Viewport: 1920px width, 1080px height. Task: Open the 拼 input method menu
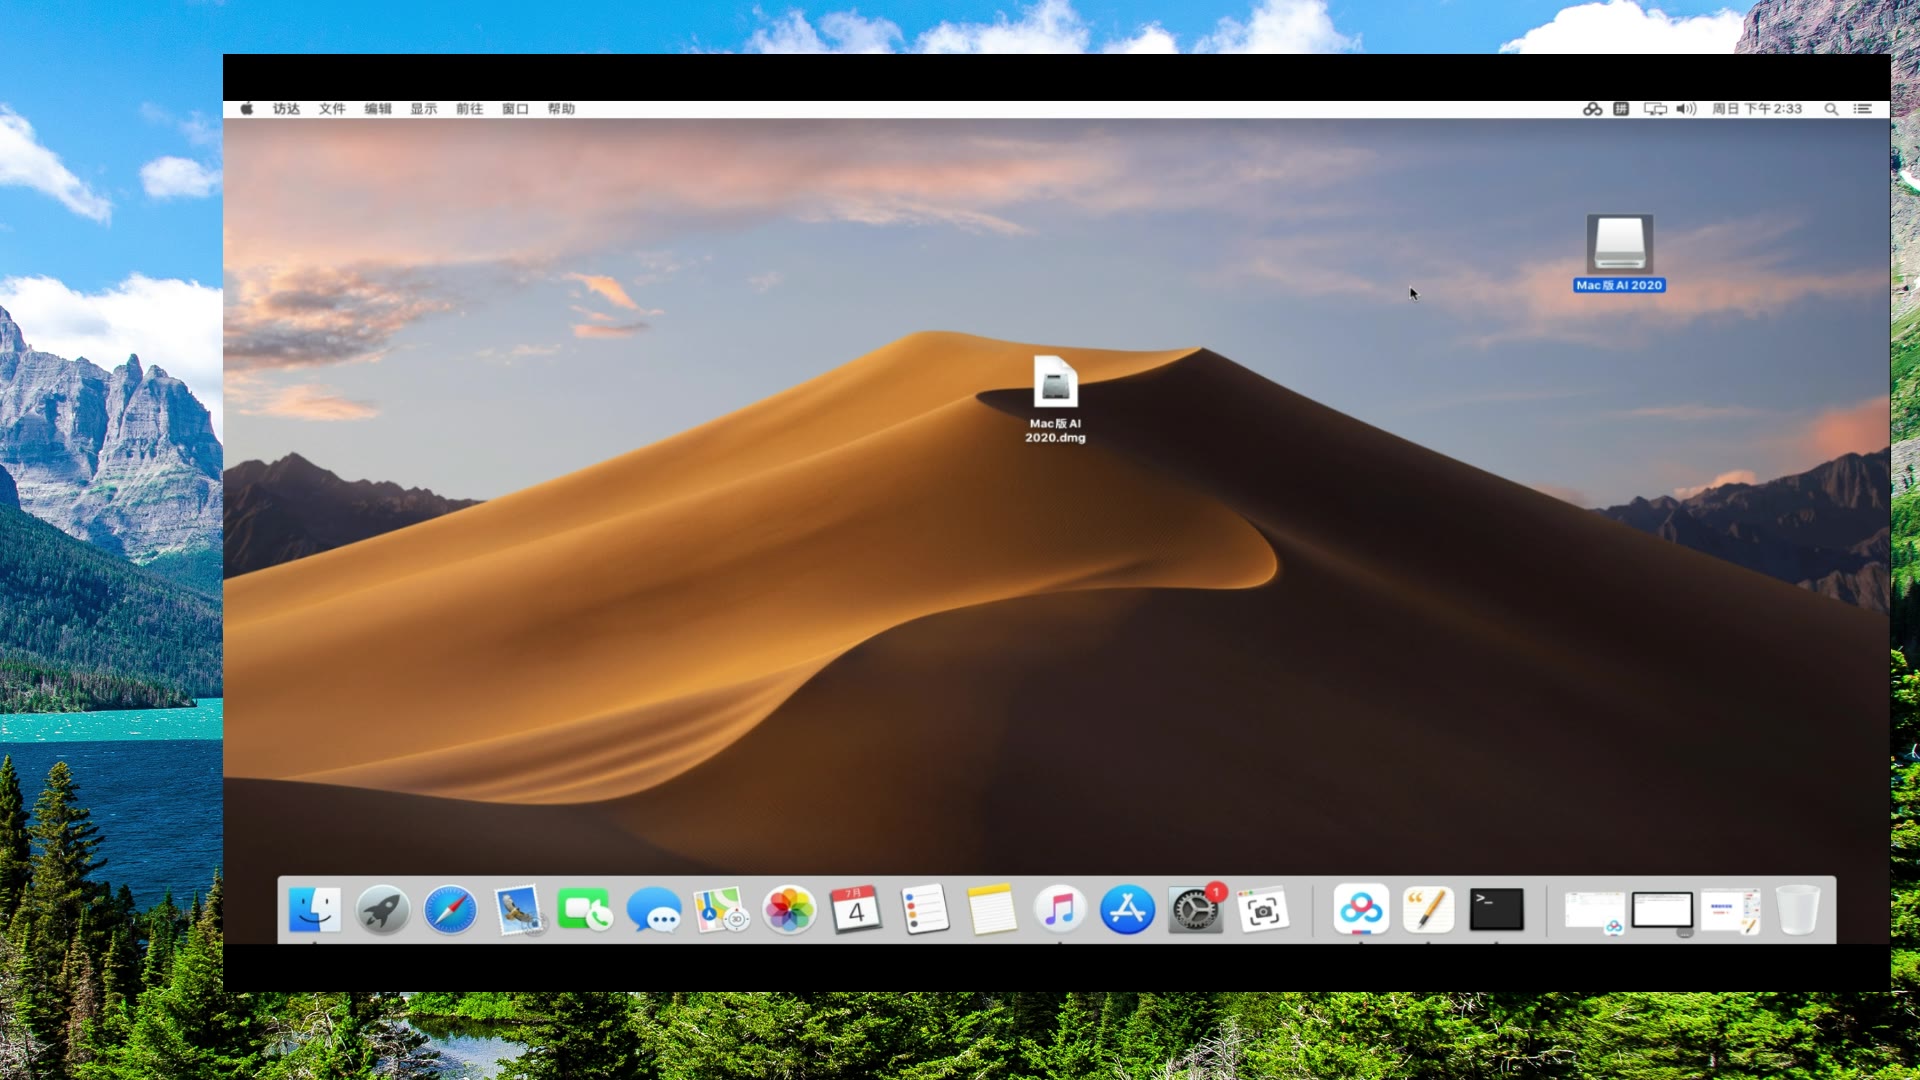pyautogui.click(x=1621, y=109)
